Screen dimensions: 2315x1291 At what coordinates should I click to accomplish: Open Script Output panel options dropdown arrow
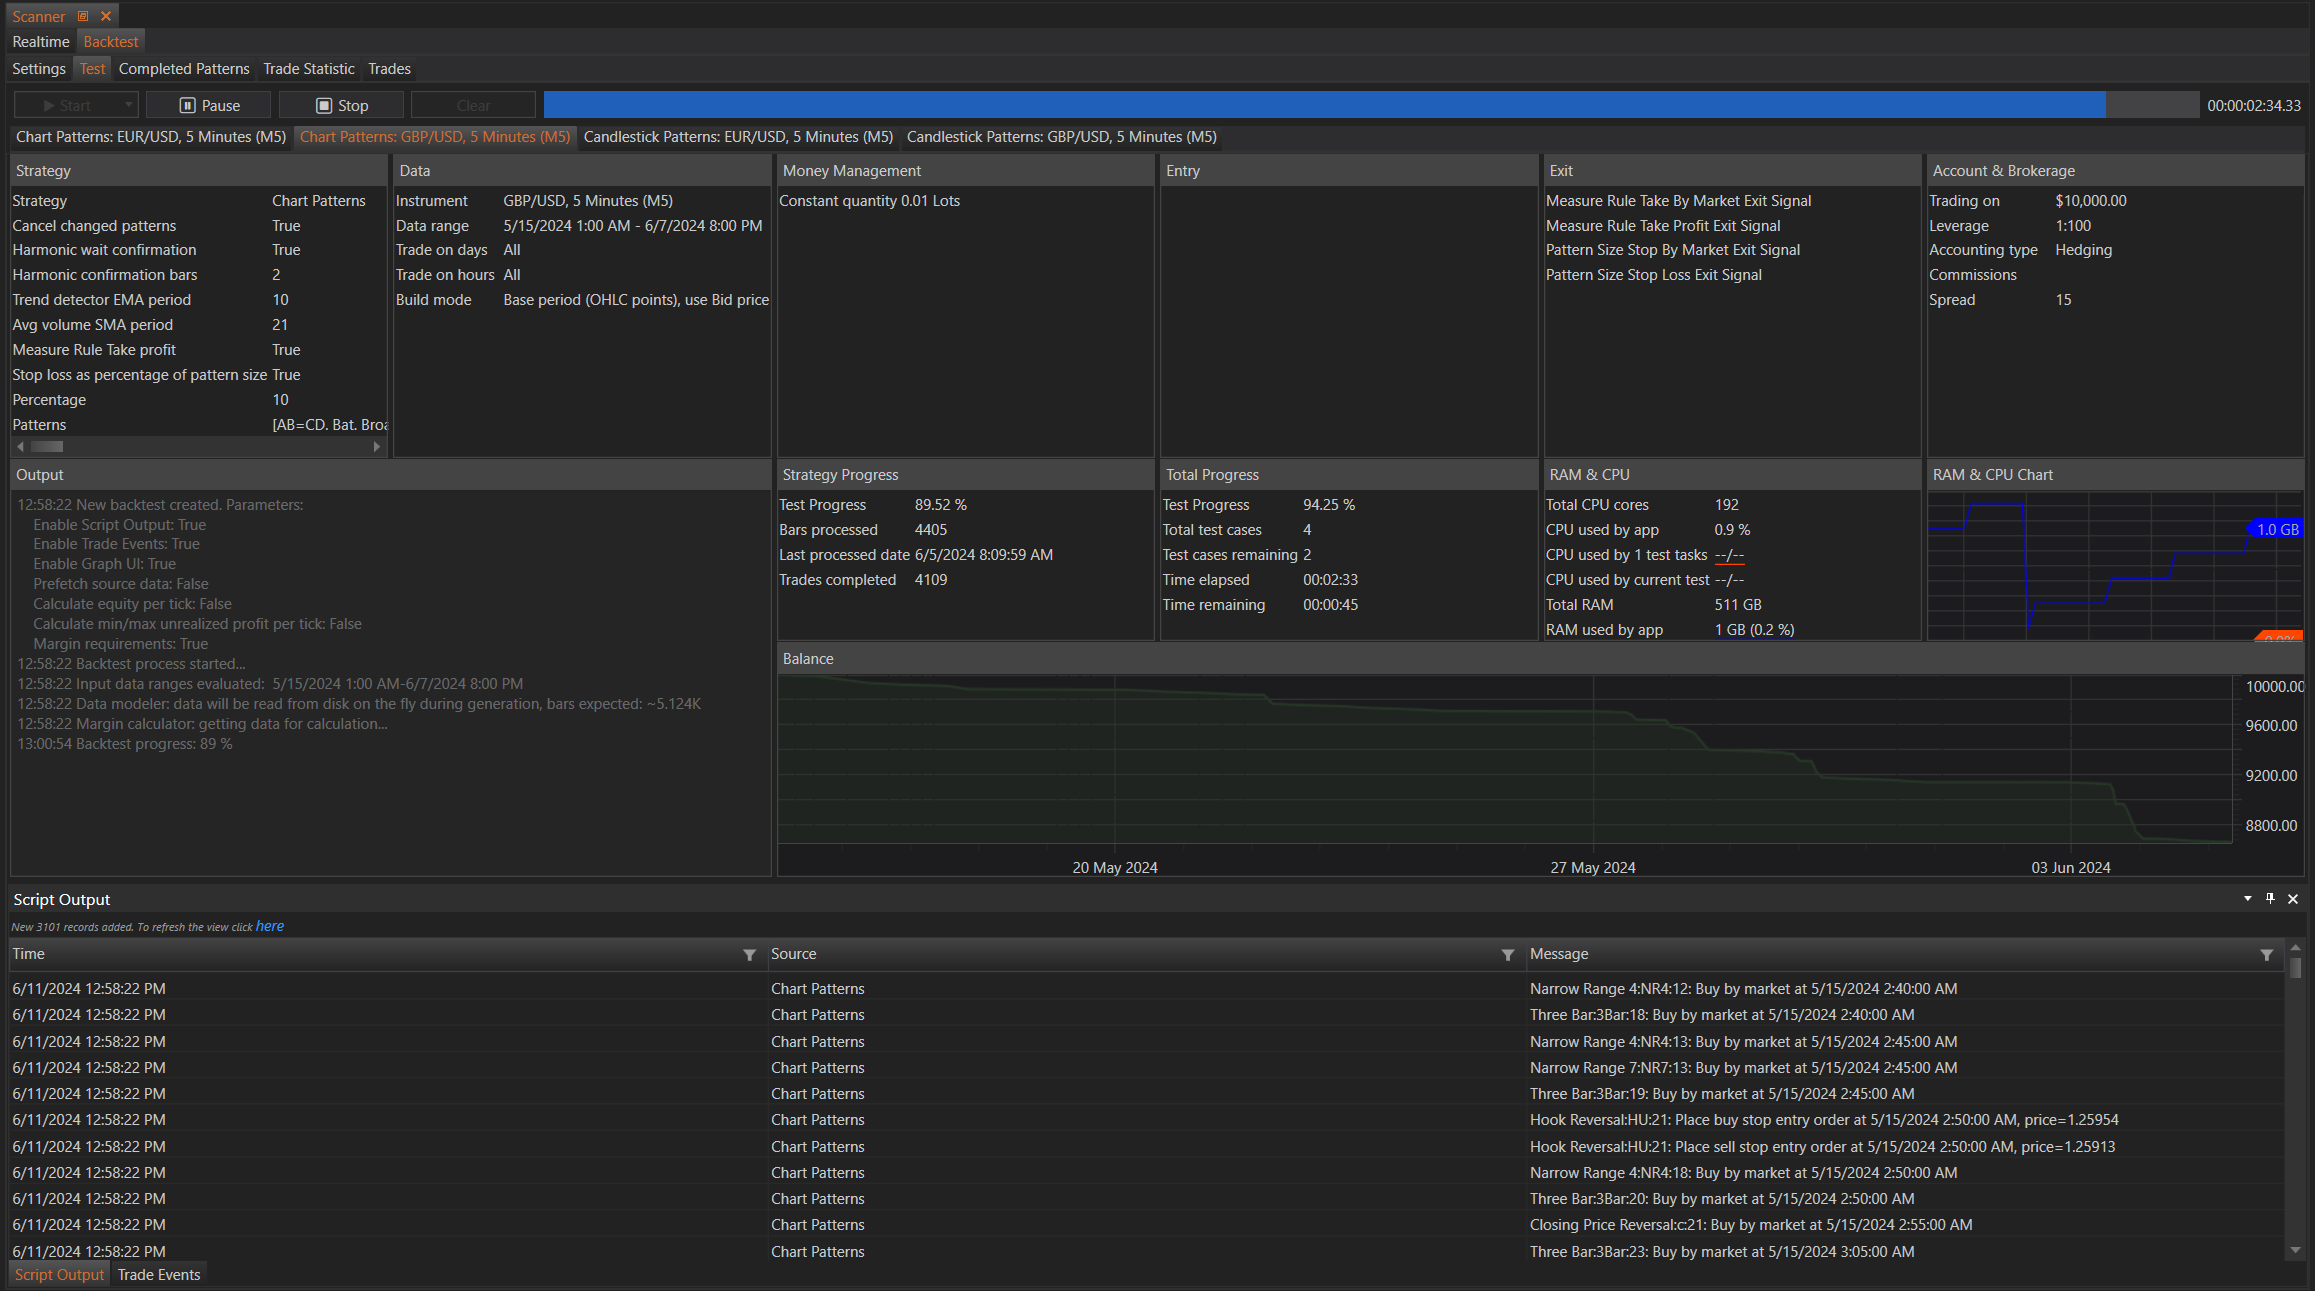[x=2247, y=898]
